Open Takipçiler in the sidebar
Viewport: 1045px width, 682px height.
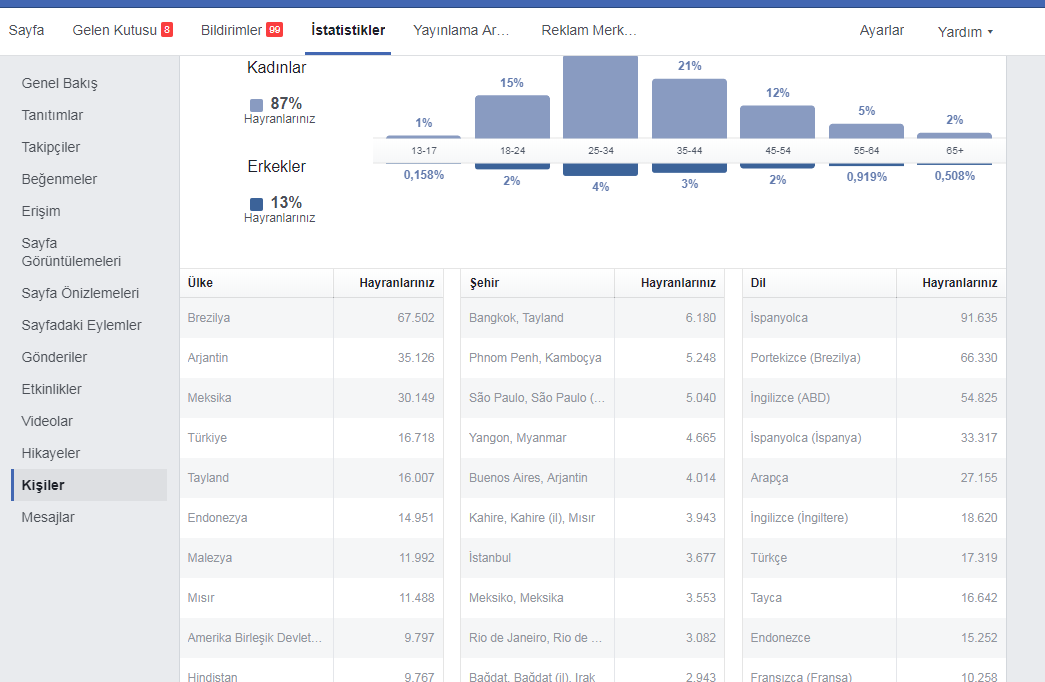tap(51, 147)
